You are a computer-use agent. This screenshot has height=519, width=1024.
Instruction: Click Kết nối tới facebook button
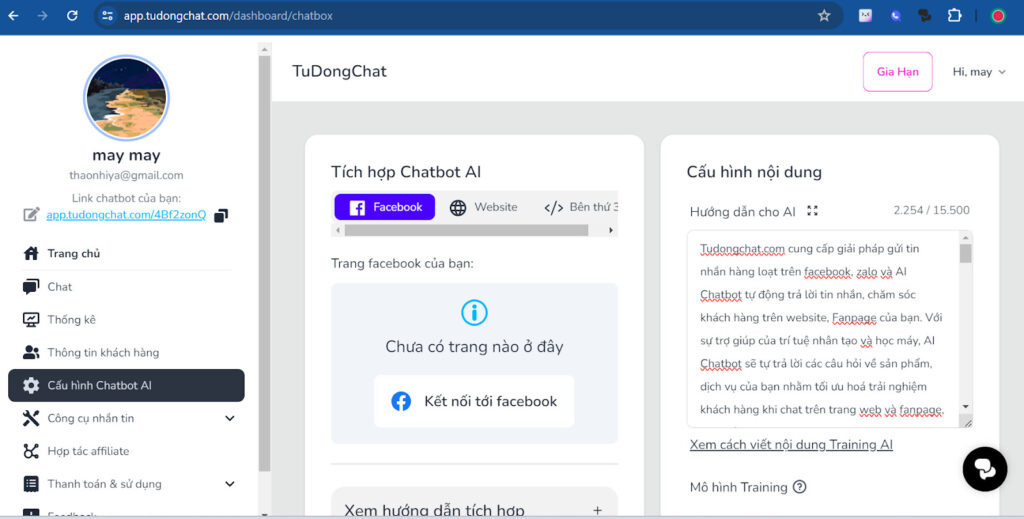point(474,401)
